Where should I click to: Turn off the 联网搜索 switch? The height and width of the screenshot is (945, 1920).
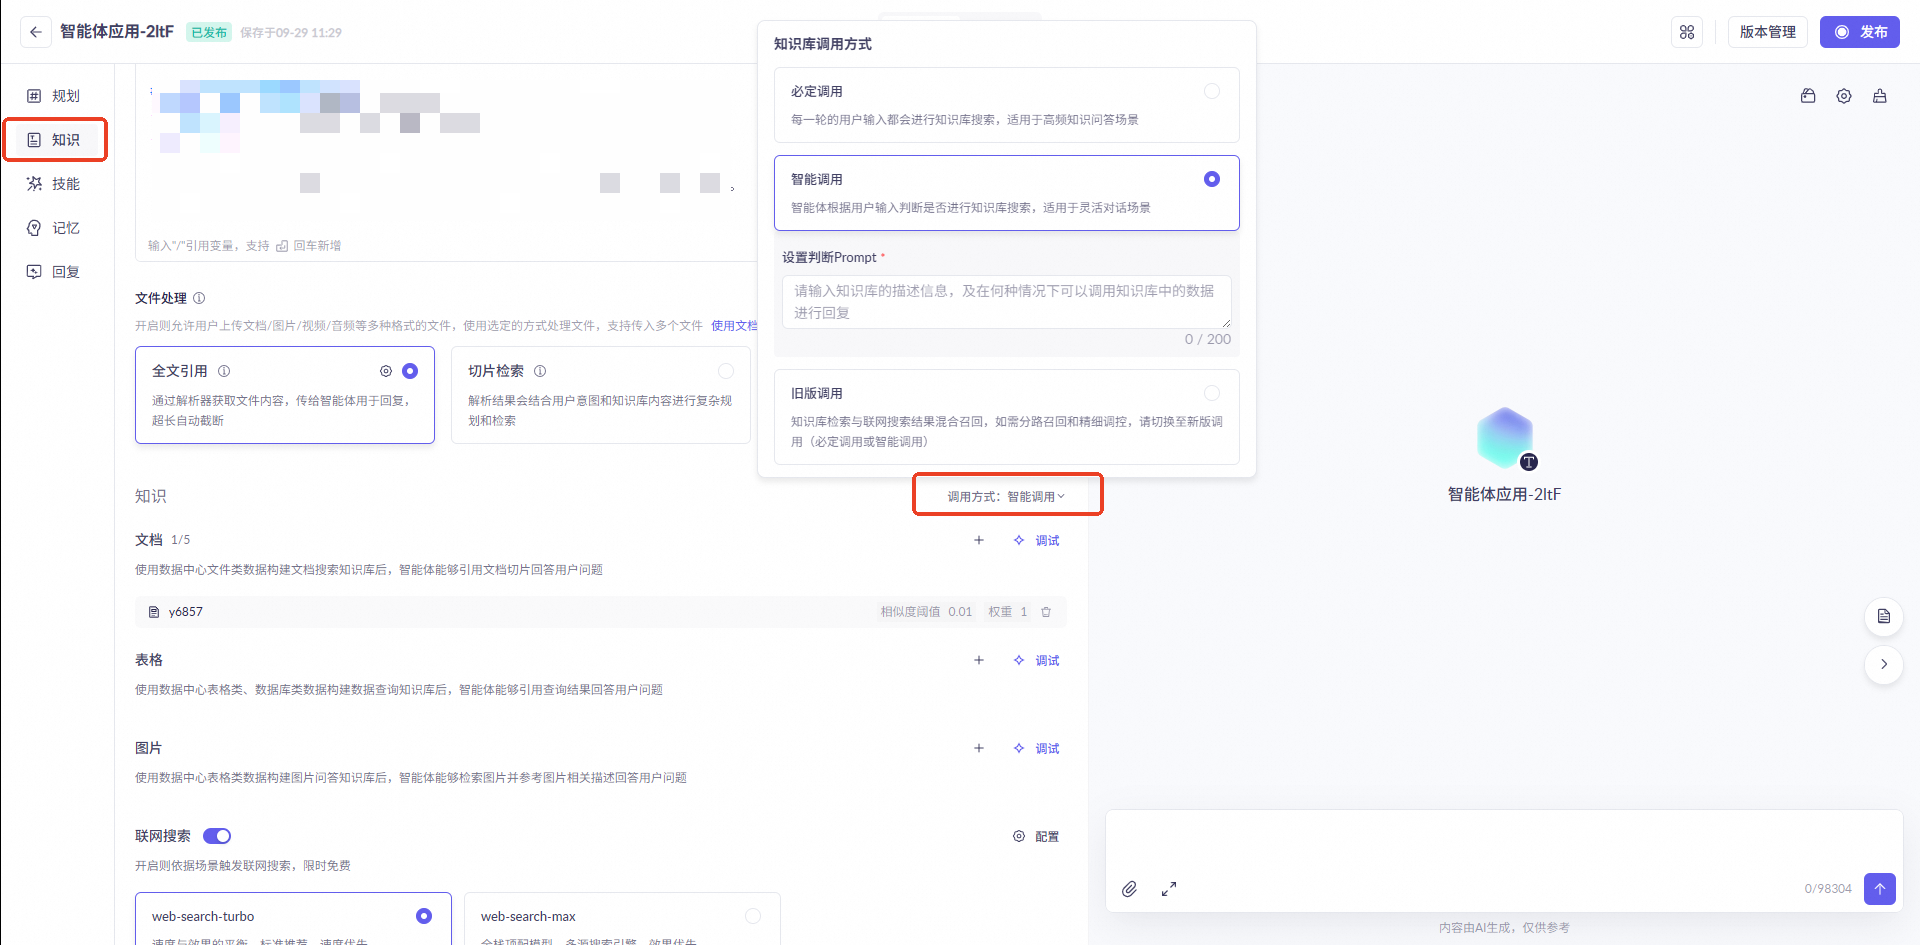[217, 836]
